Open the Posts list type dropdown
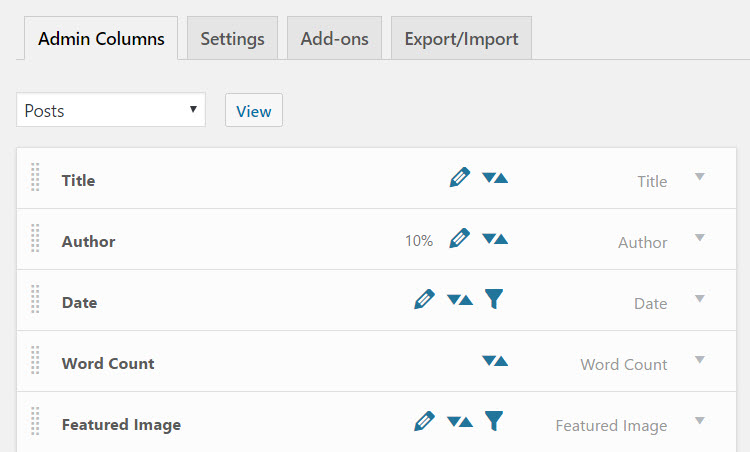750x452 pixels. pos(111,110)
